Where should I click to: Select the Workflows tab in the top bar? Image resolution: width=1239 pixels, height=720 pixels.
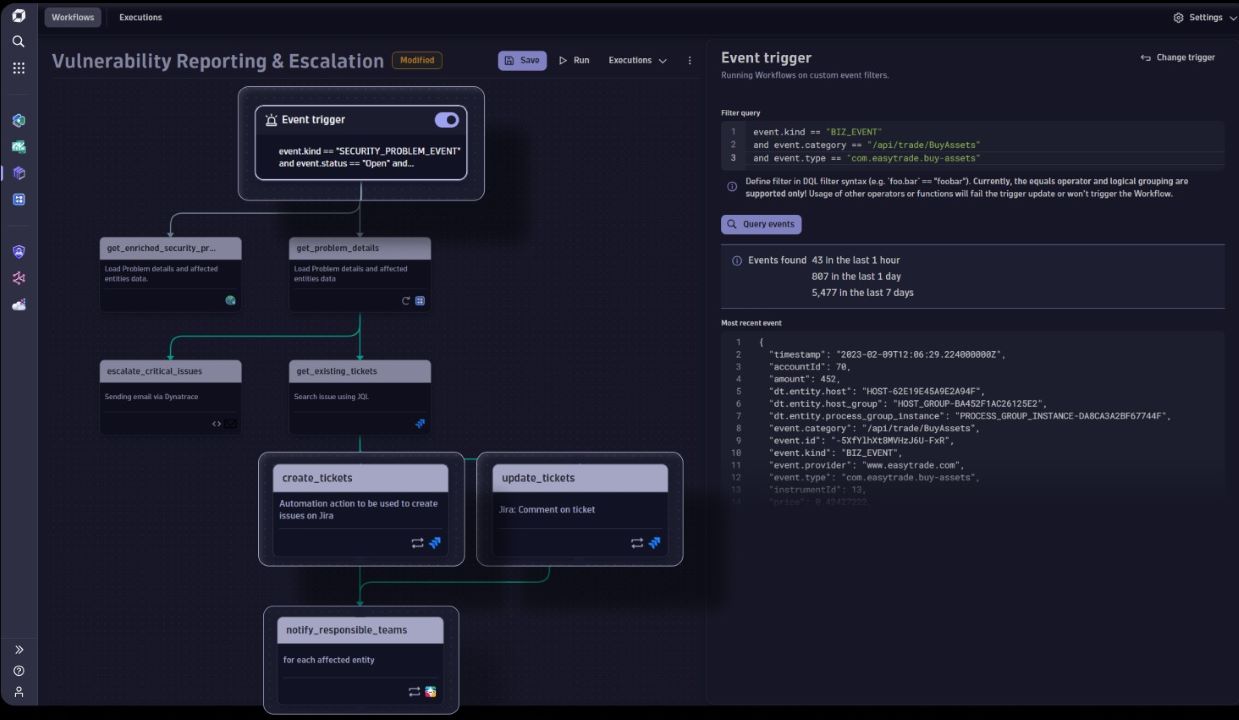(x=72, y=17)
